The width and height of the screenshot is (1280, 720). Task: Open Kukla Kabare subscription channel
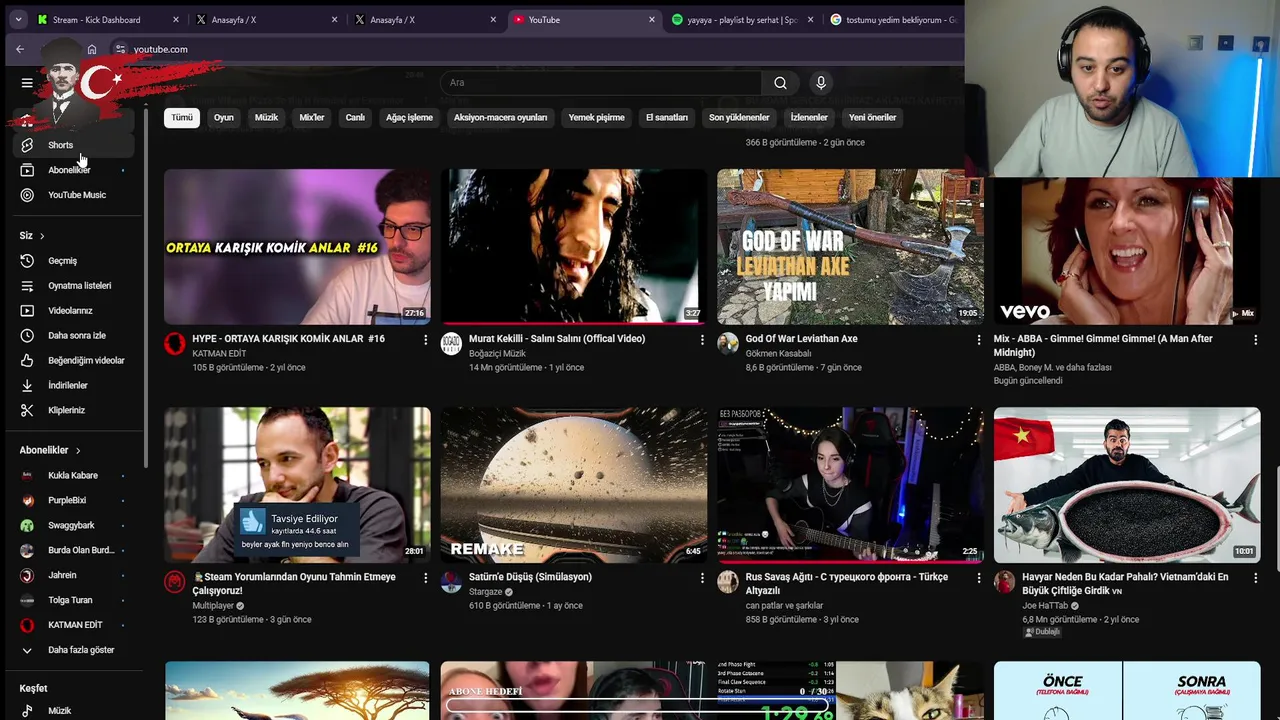pos(72,476)
